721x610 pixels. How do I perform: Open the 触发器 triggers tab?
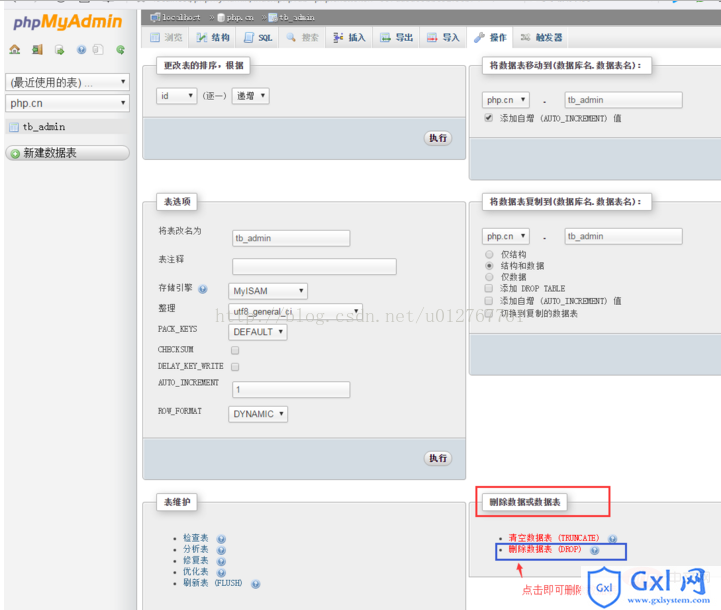pos(541,37)
